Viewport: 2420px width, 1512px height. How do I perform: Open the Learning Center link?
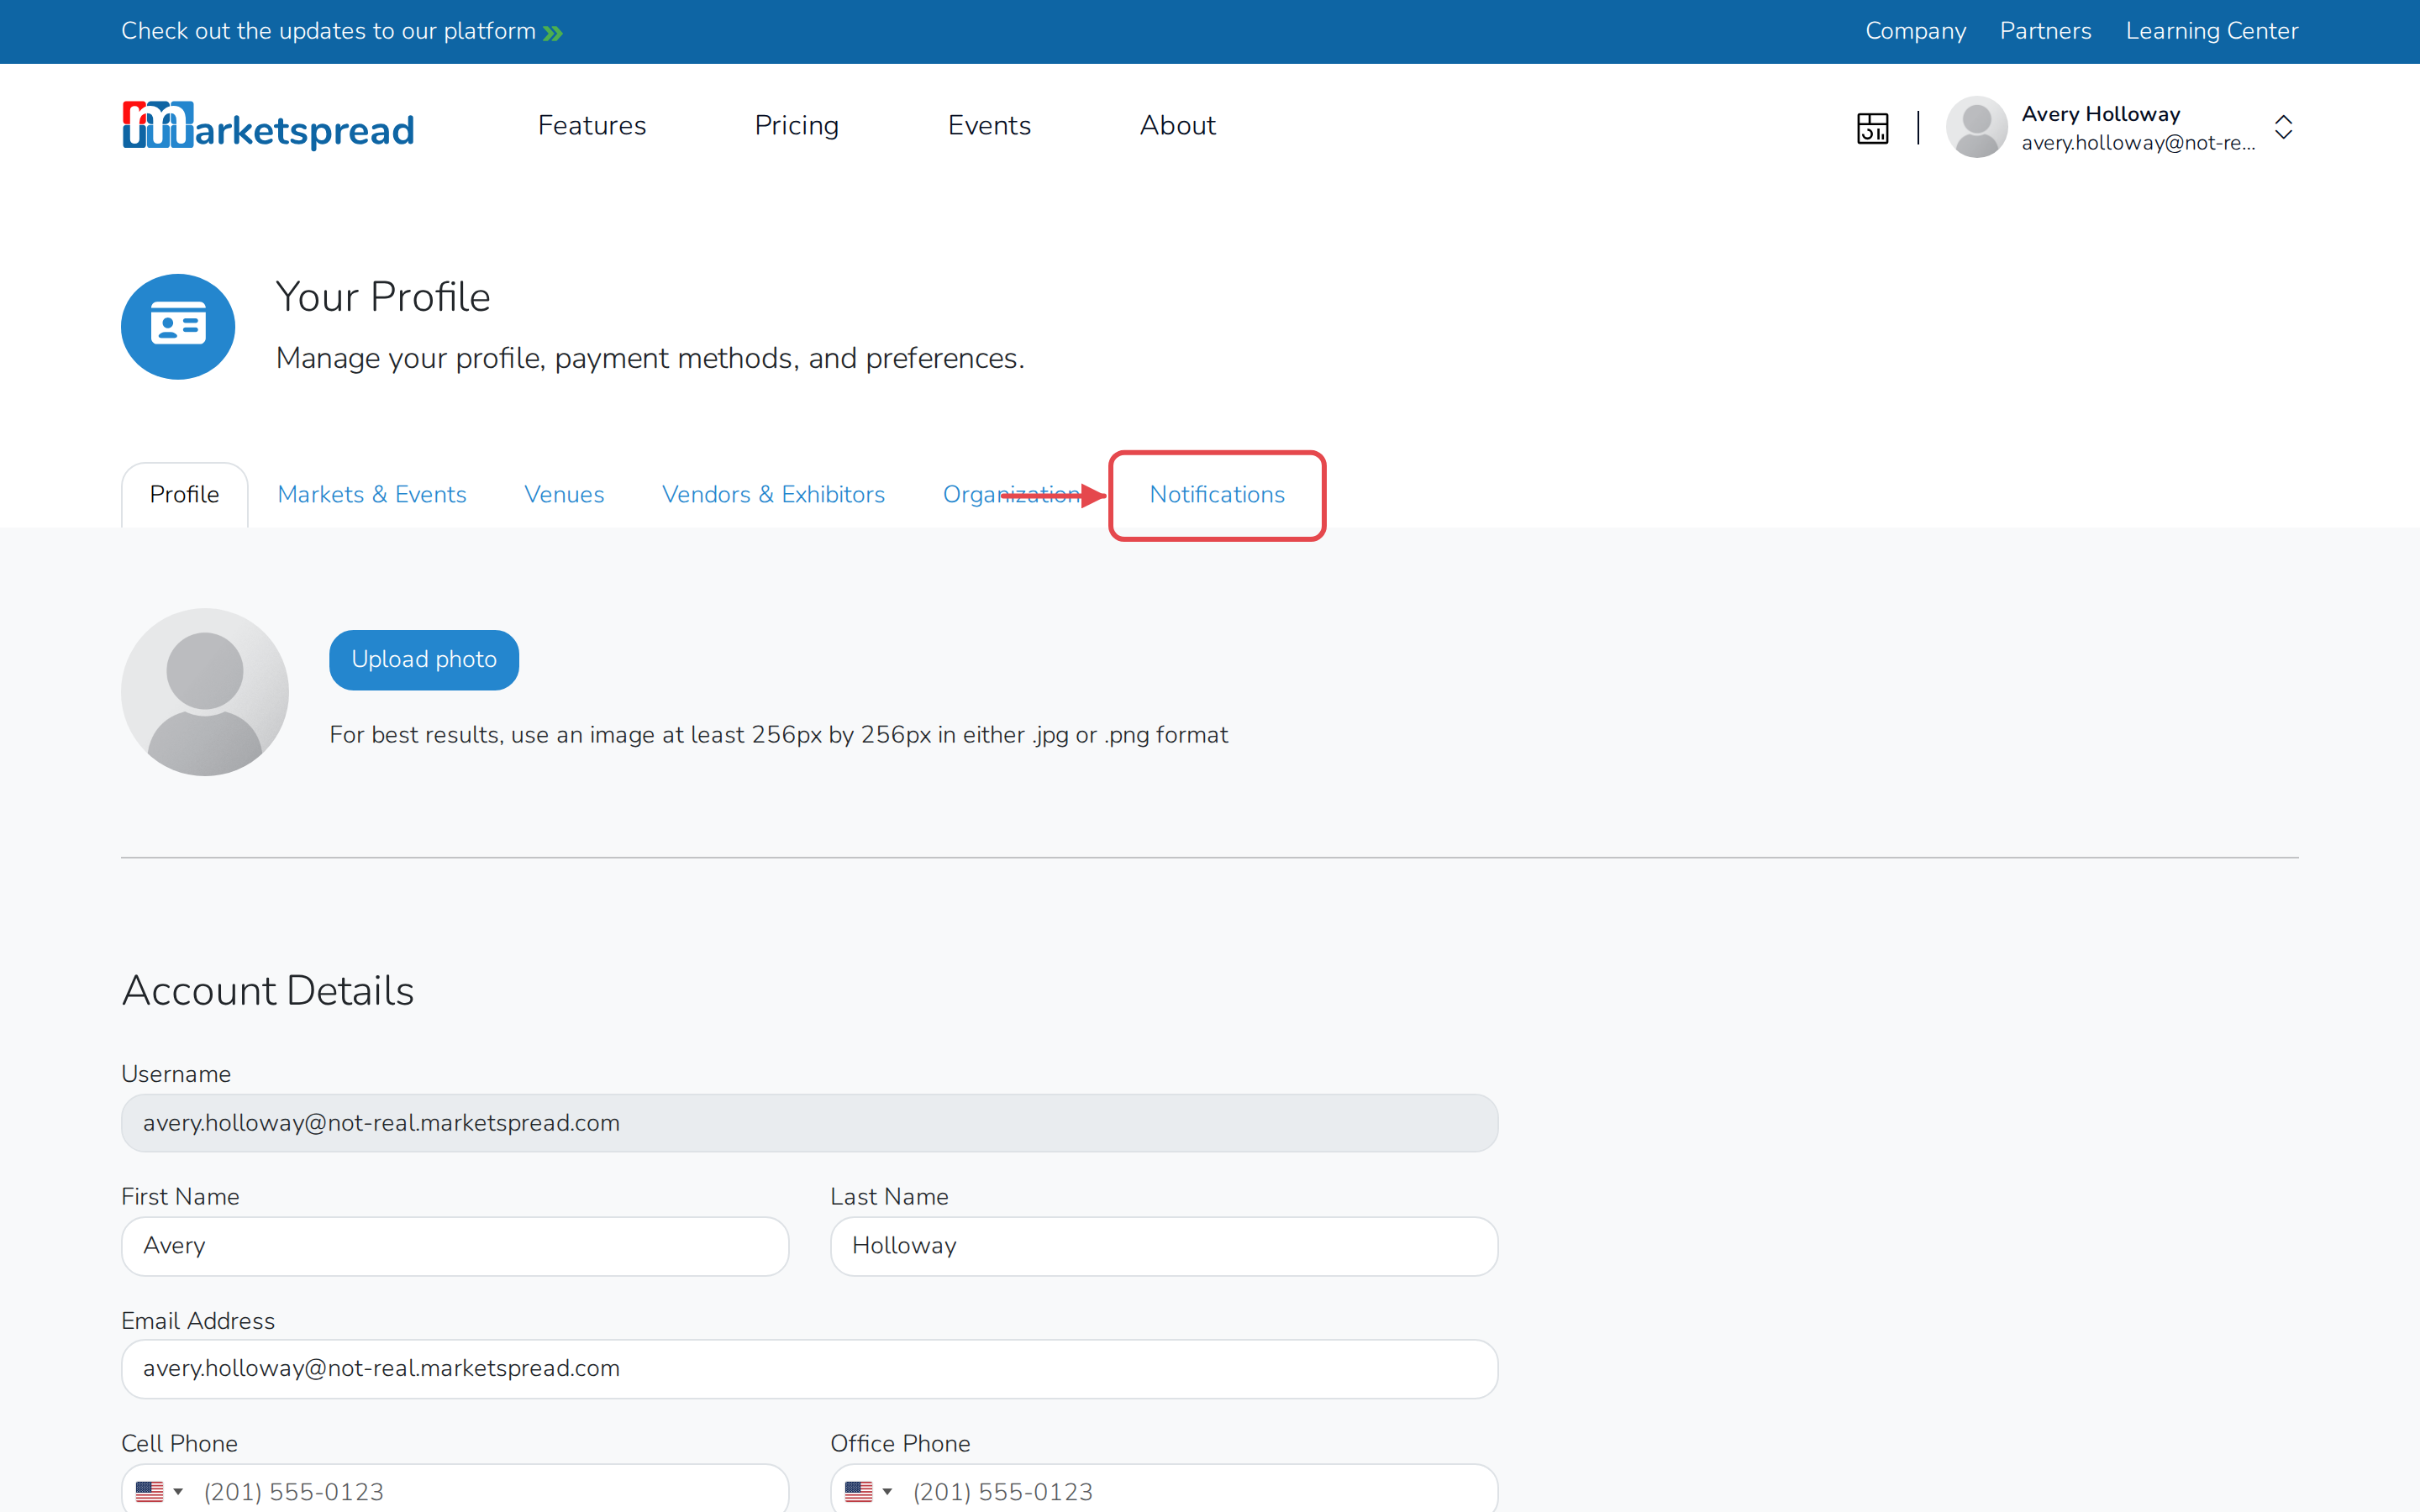point(2212,31)
